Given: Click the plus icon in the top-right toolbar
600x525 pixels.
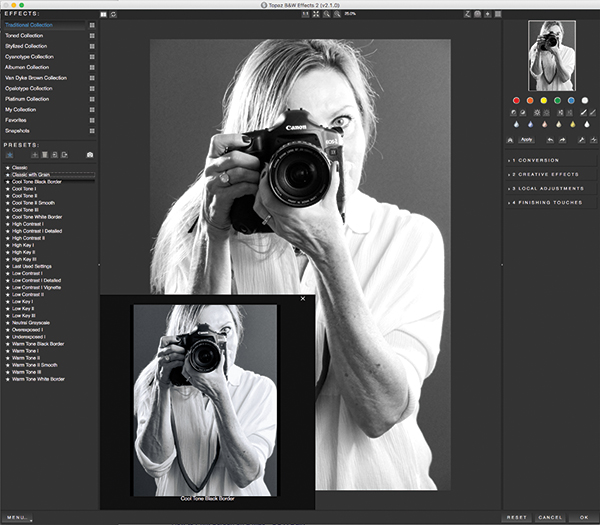Looking at the screenshot, I should pos(488,14).
